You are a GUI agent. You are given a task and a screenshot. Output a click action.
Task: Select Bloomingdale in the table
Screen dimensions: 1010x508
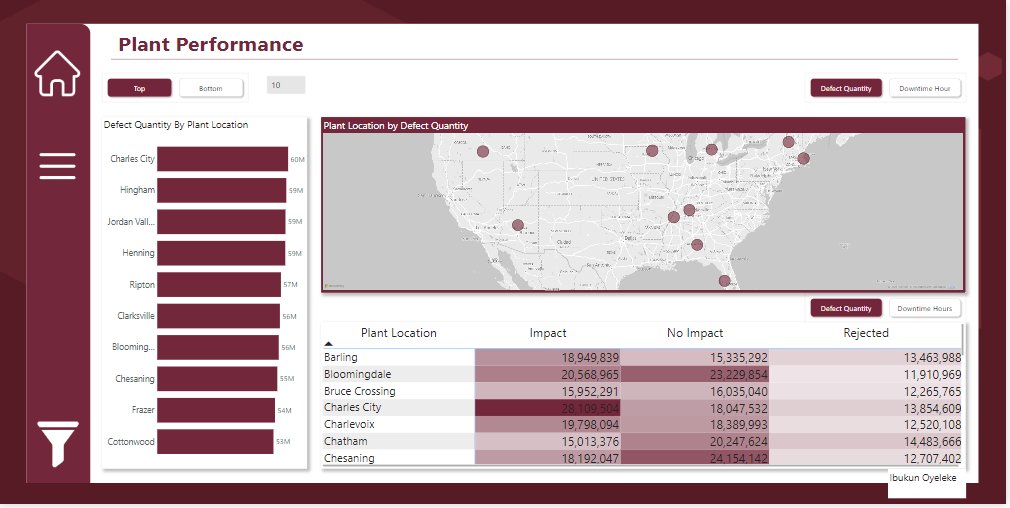click(357, 374)
